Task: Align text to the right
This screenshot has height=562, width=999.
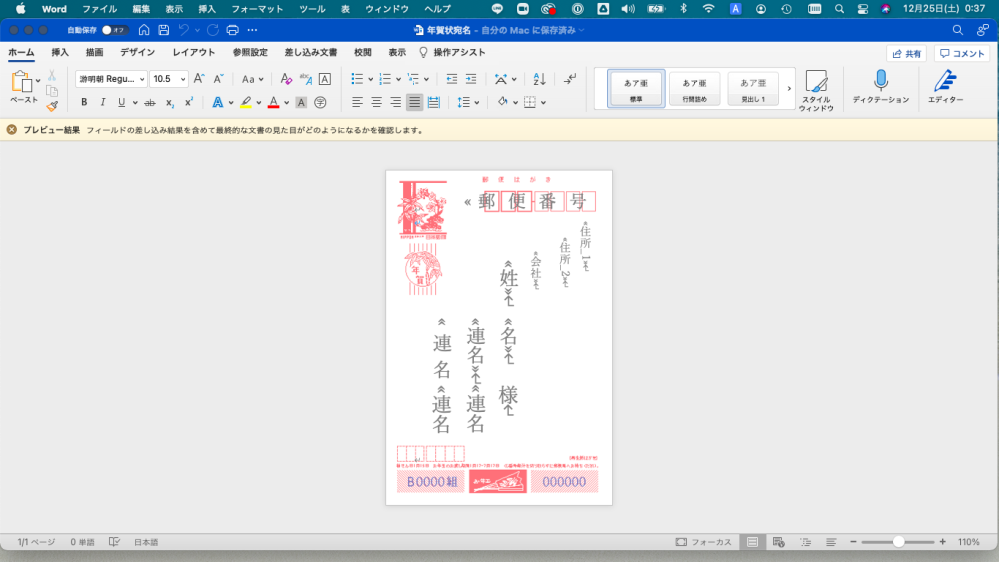Action: (396, 103)
